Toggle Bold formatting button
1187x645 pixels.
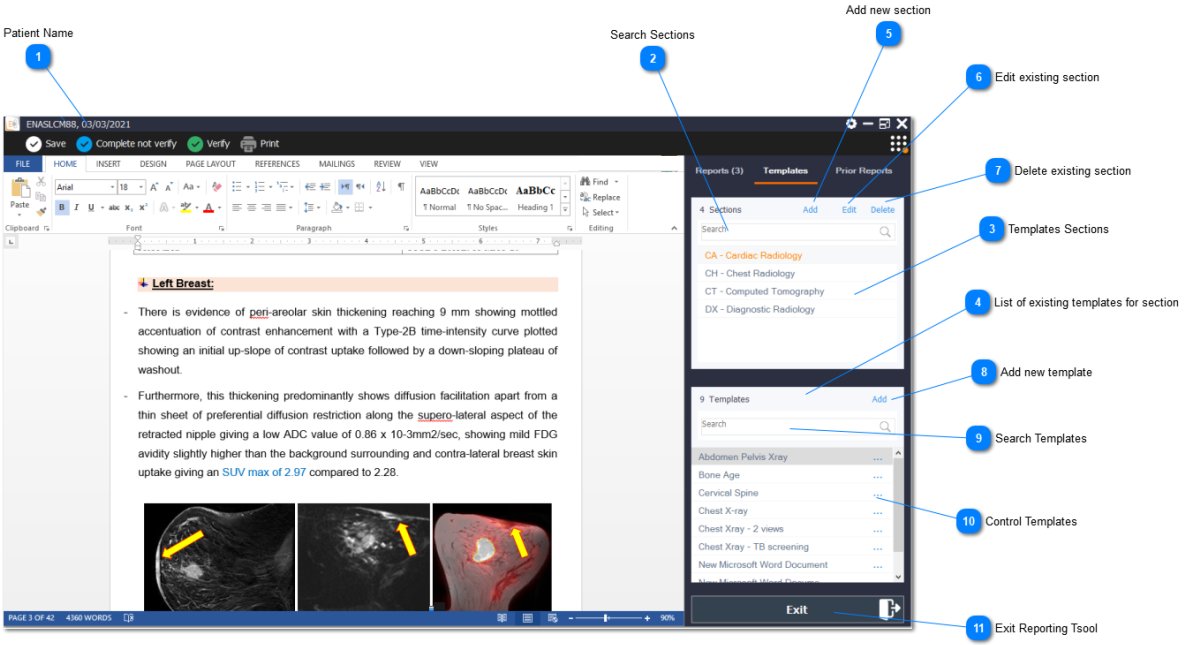[x=62, y=207]
